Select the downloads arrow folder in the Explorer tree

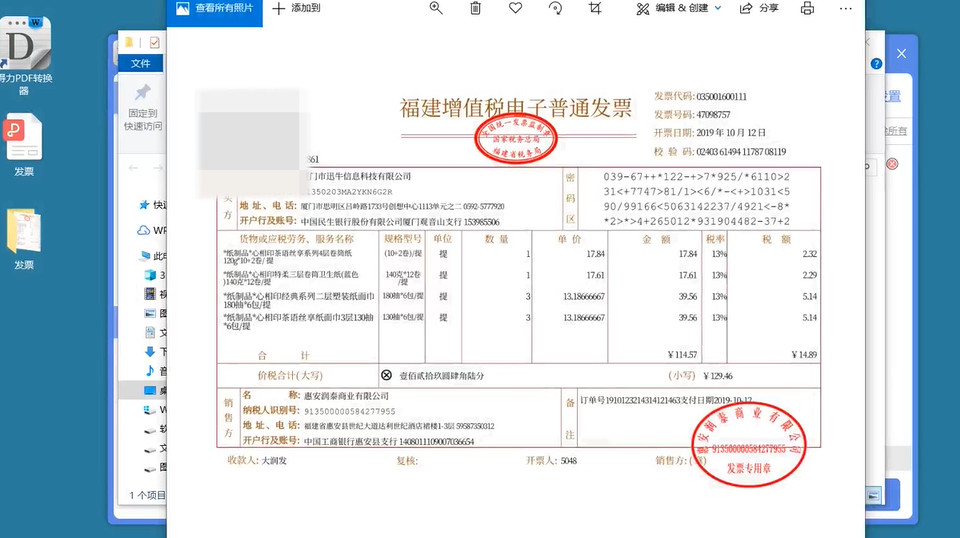(x=154, y=351)
